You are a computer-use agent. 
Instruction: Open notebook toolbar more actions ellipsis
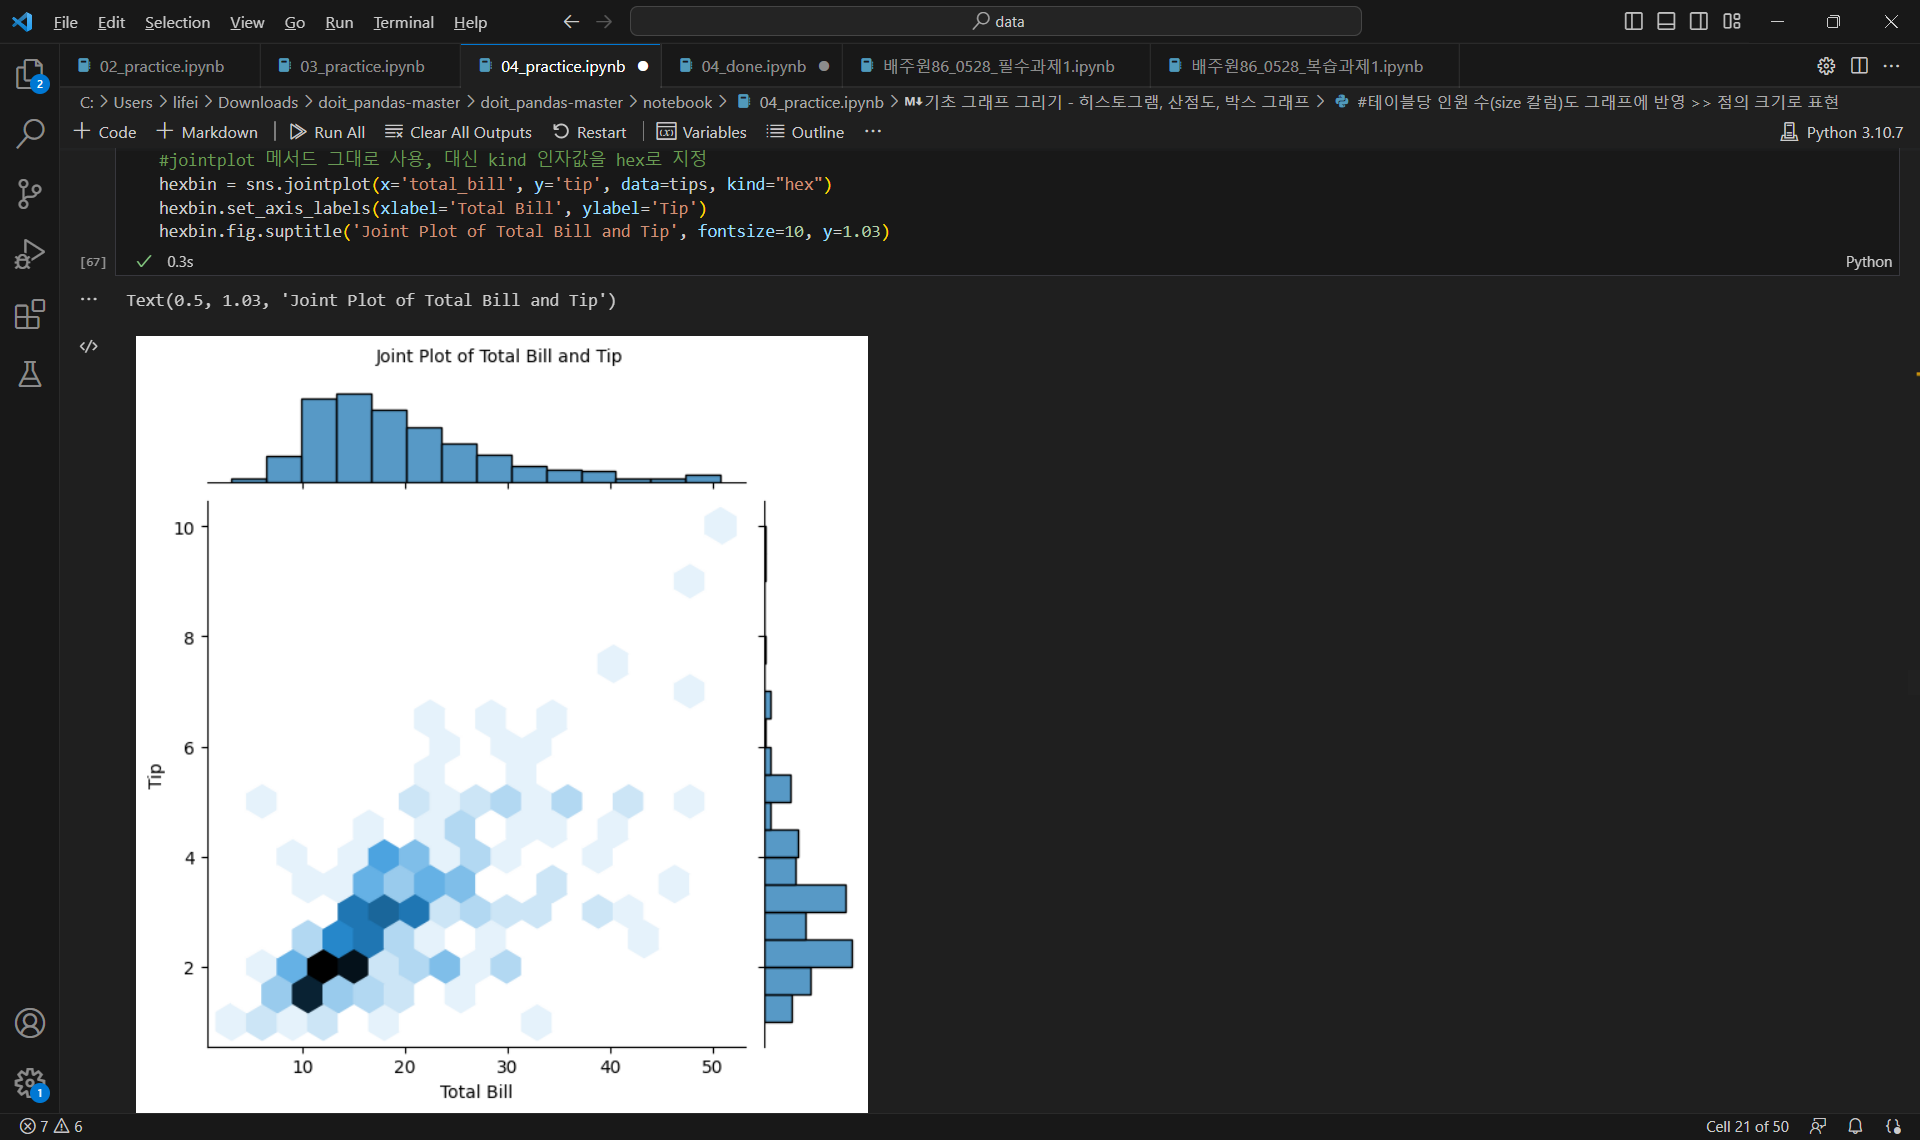873,132
